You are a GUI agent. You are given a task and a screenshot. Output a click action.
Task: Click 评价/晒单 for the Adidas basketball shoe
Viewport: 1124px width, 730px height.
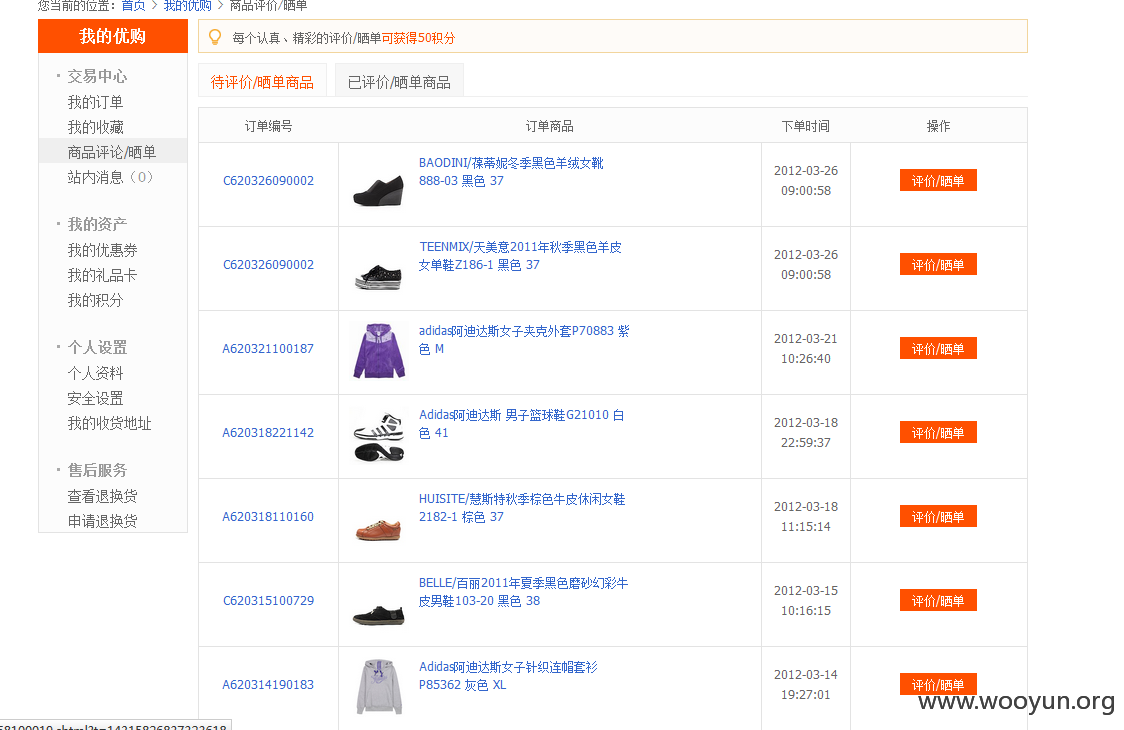point(938,432)
